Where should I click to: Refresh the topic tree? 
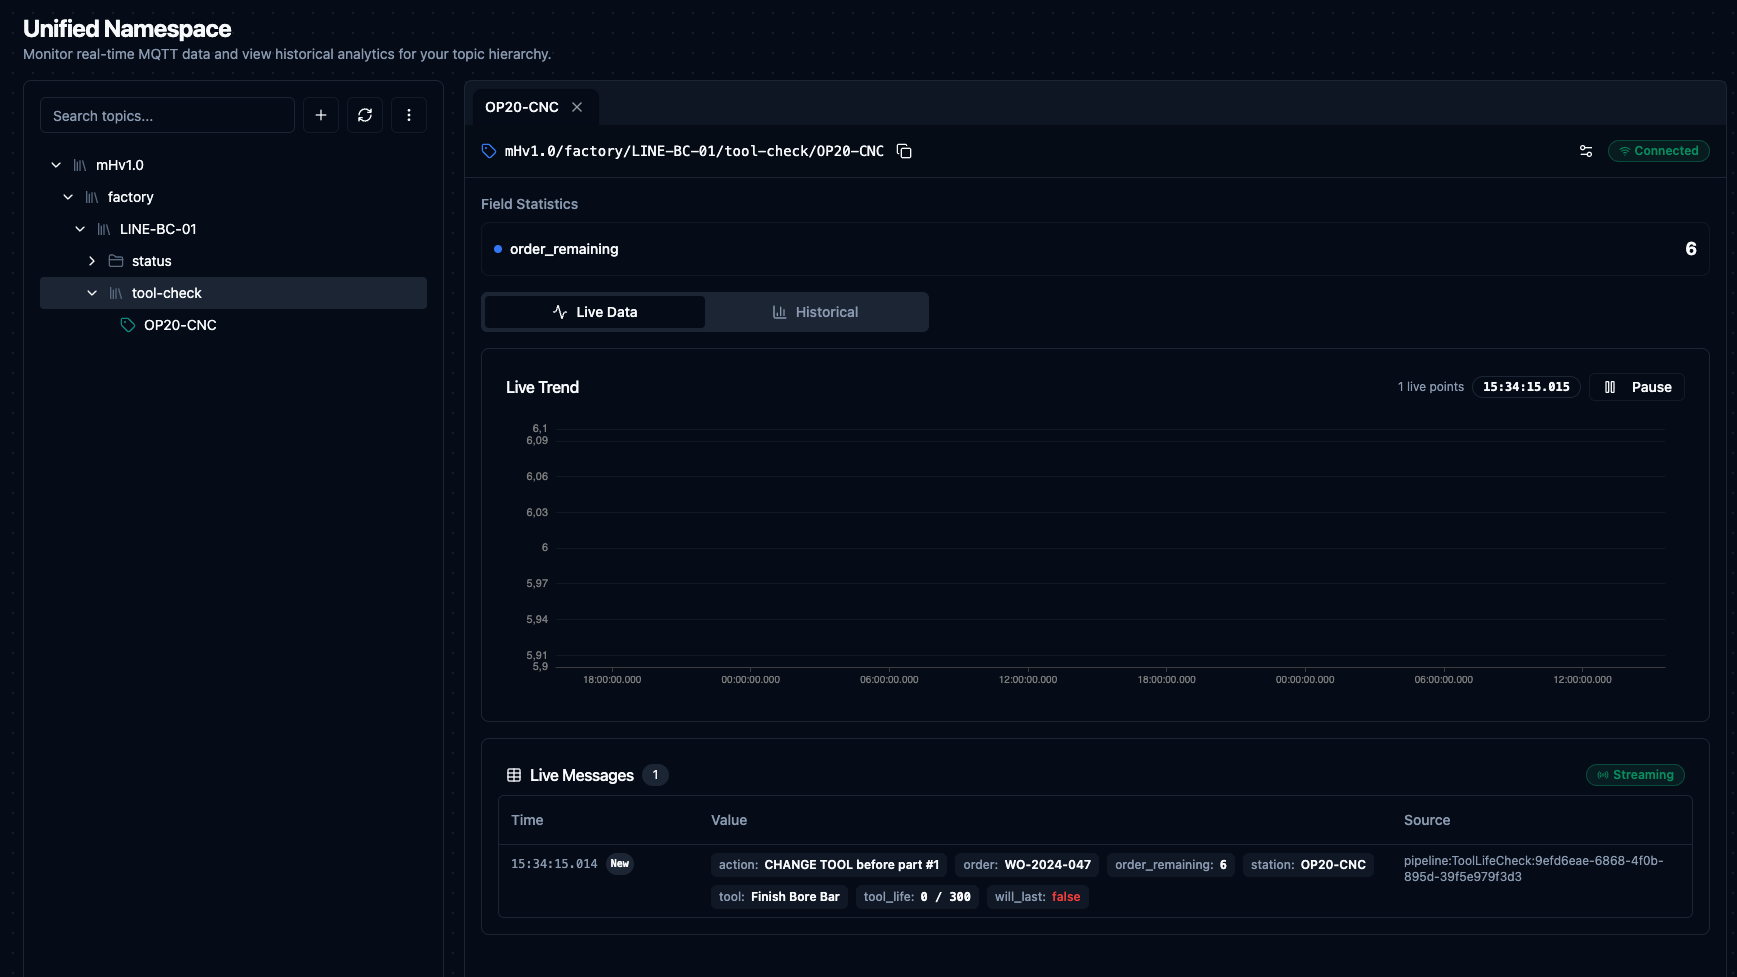pyautogui.click(x=365, y=115)
